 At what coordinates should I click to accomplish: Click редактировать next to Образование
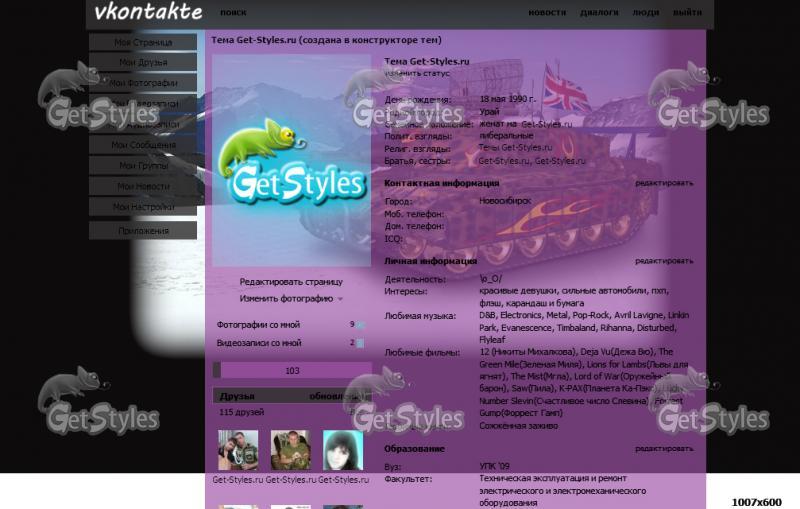coord(664,449)
